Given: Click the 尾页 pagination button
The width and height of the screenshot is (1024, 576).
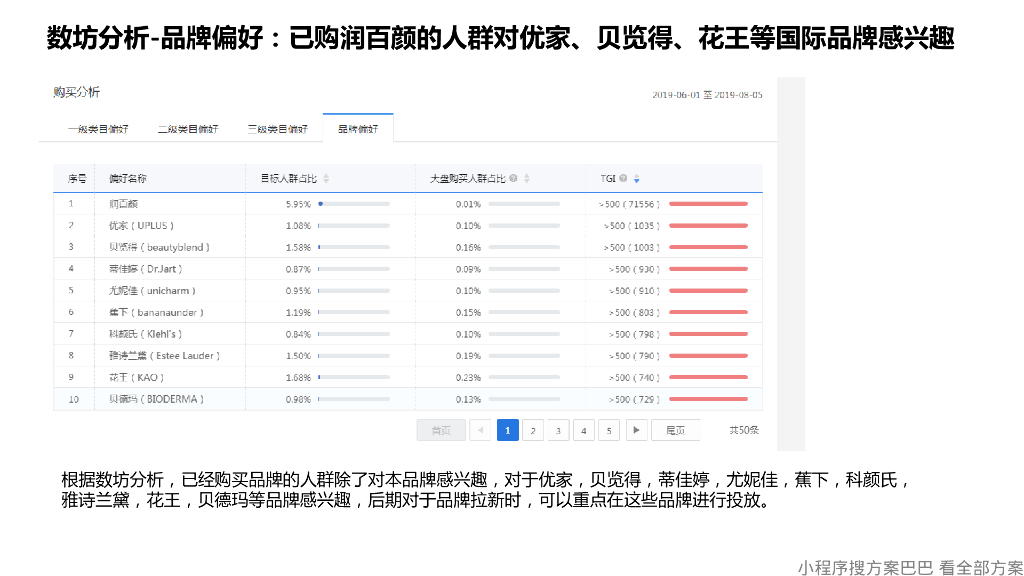Looking at the screenshot, I should (674, 430).
